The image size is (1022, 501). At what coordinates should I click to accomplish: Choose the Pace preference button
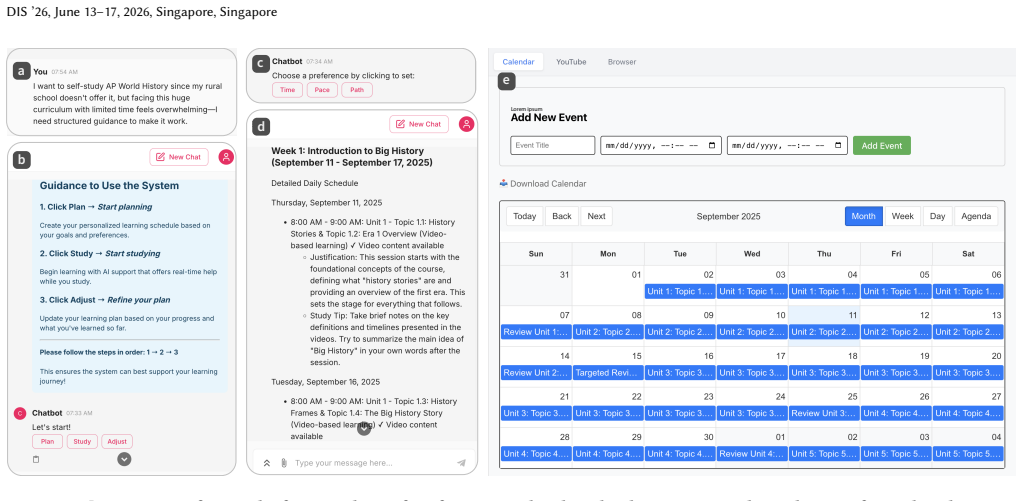click(x=322, y=90)
